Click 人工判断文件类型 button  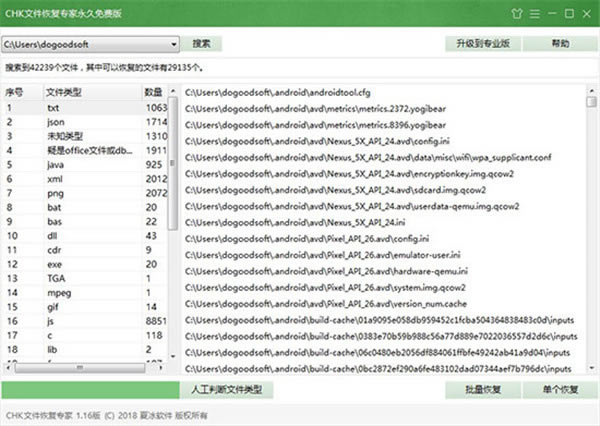[x=224, y=389]
